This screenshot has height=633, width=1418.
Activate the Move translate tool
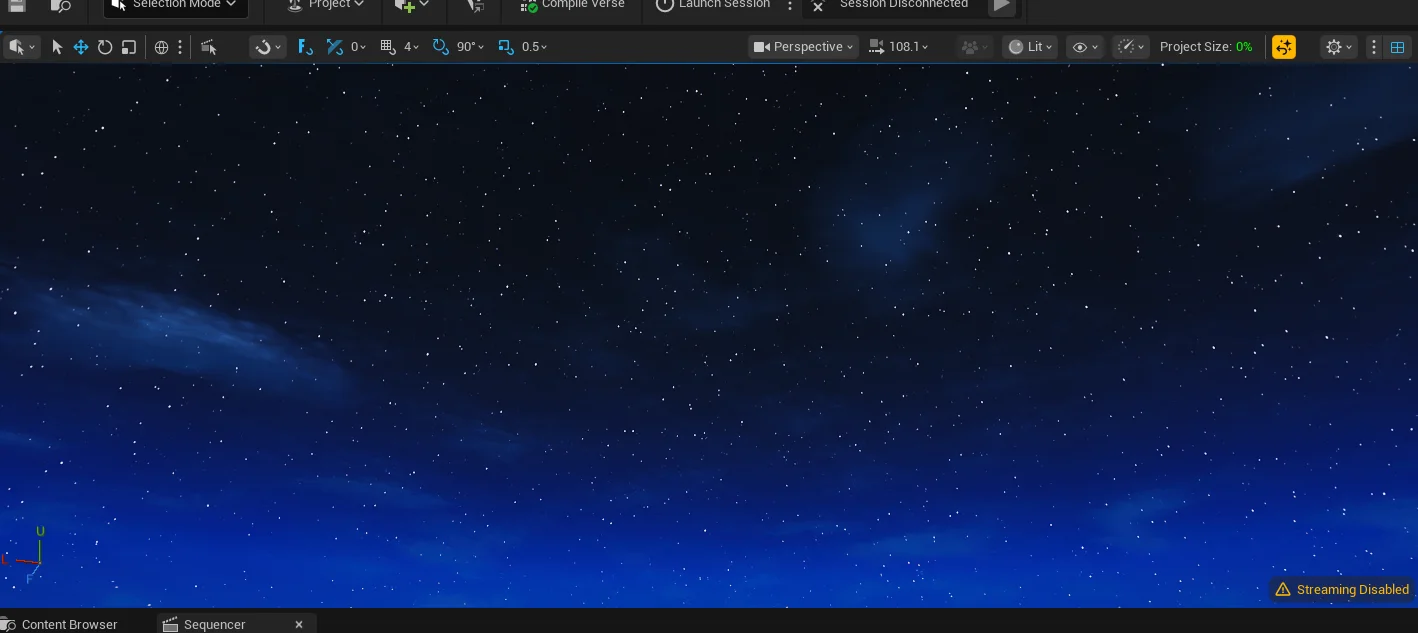tap(81, 47)
